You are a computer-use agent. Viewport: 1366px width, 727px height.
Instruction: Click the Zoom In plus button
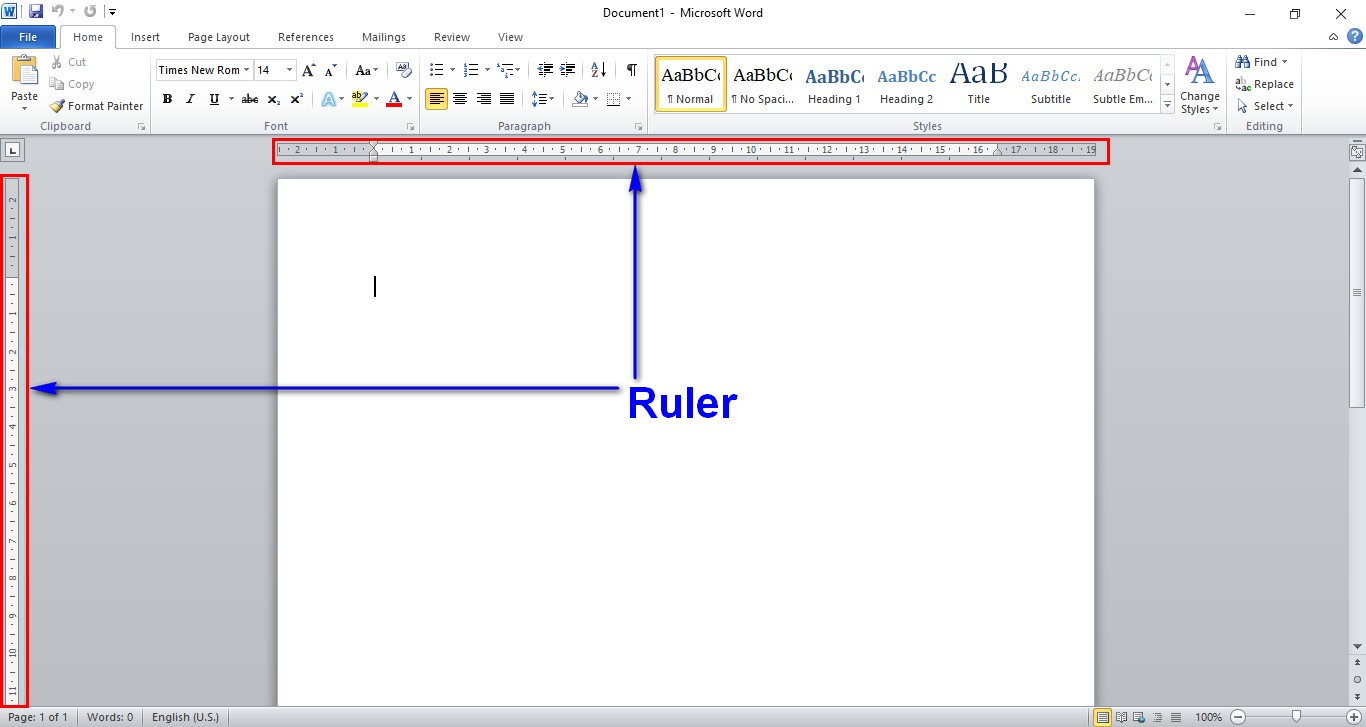pyautogui.click(x=1354, y=717)
